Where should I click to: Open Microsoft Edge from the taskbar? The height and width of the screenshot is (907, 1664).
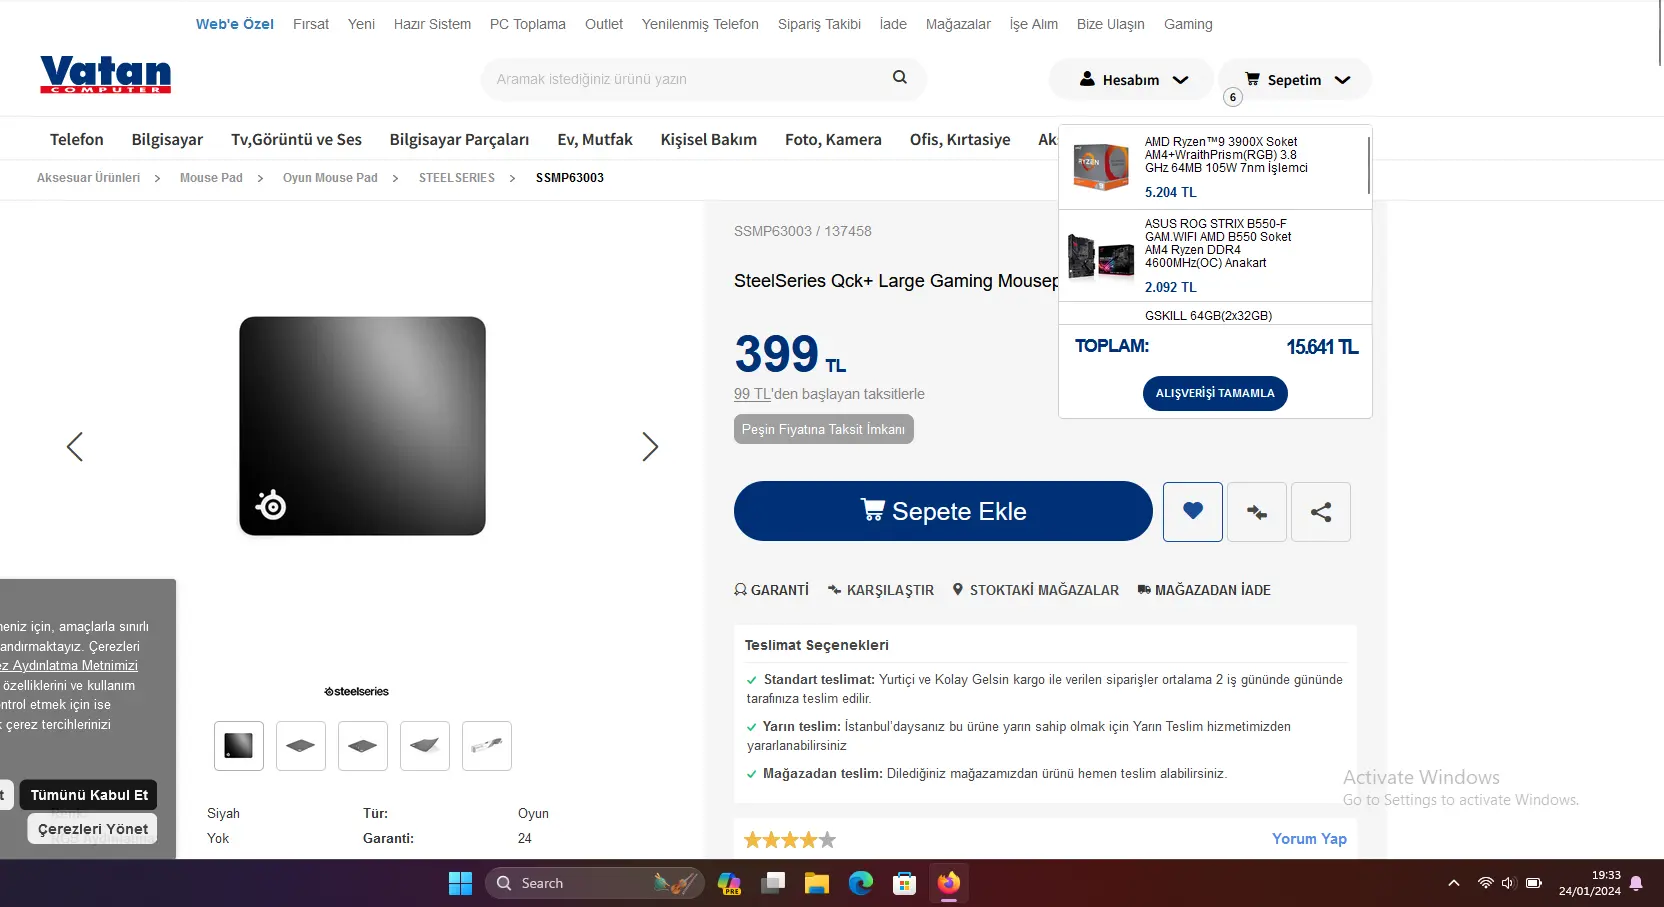click(861, 883)
